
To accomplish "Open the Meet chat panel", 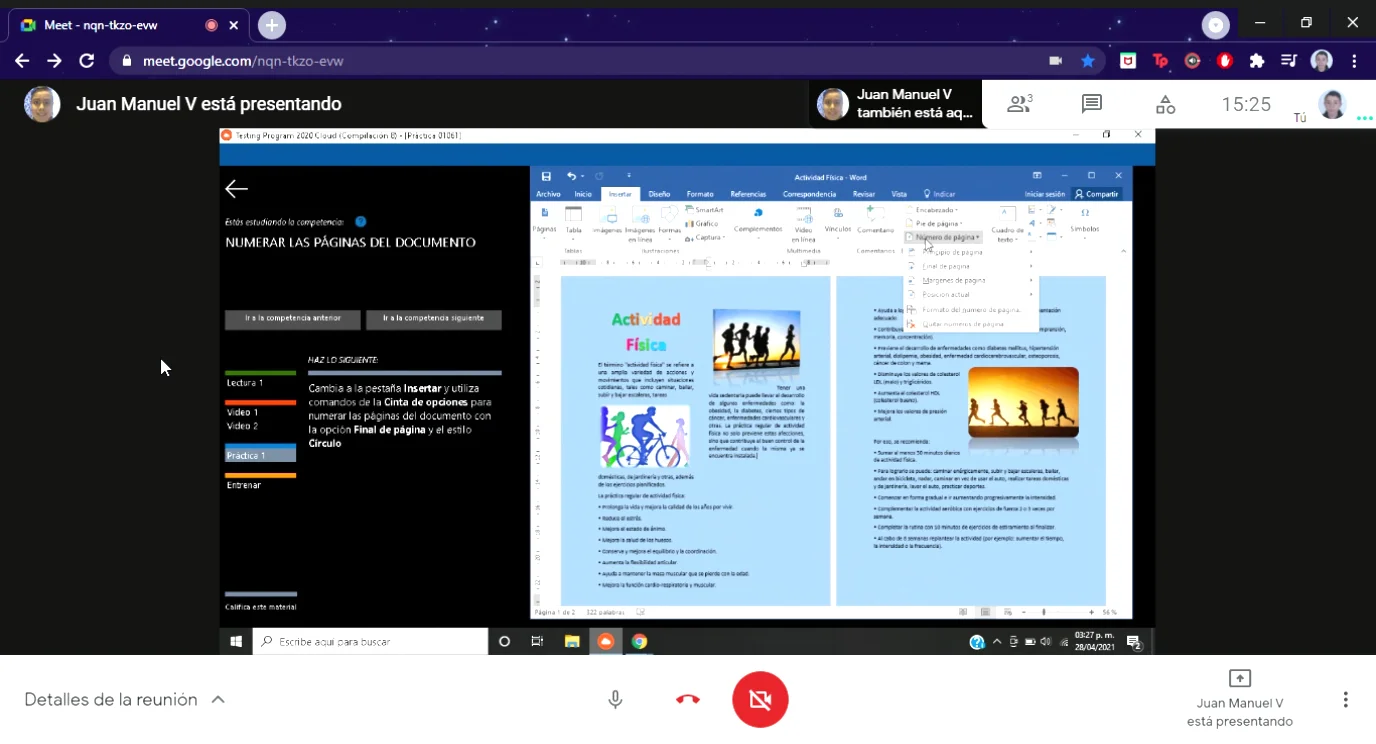I will pos(1092,104).
